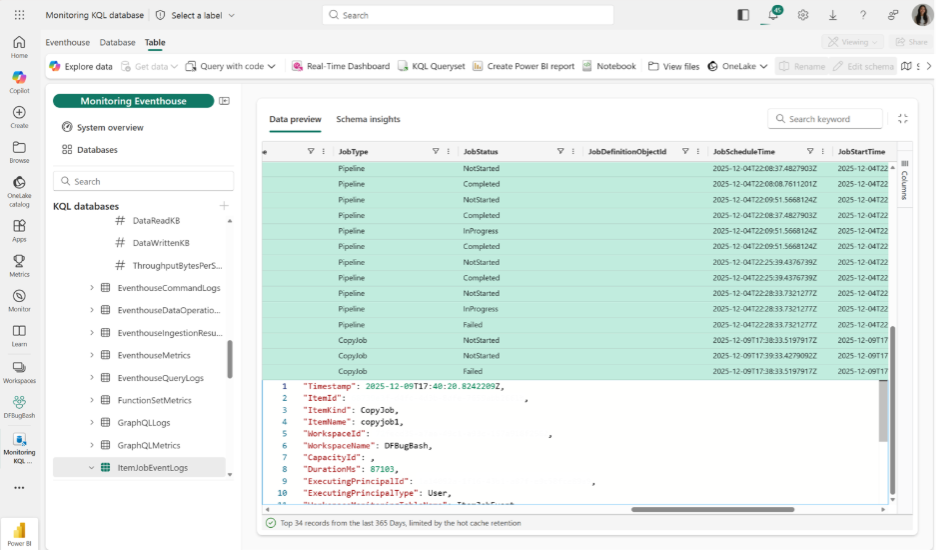Open the DFBugBash workspace icon
Viewport: 936px width, 550px height.
click(x=19, y=407)
